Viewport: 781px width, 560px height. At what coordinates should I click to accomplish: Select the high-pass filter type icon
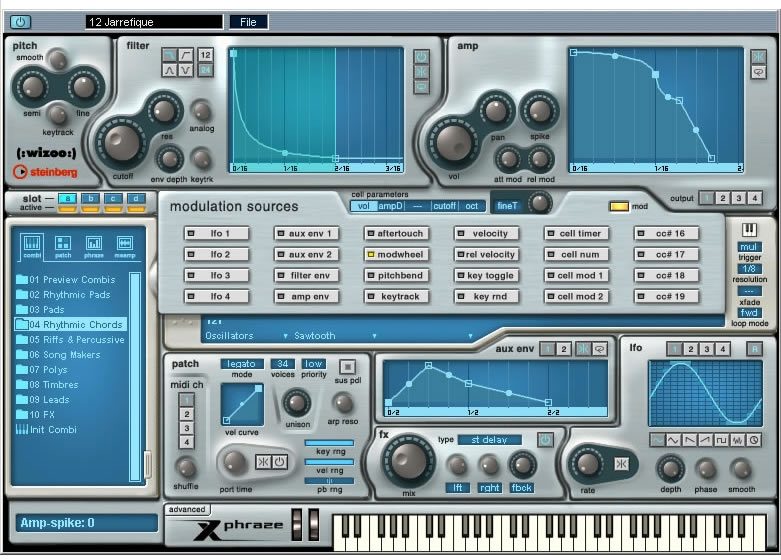[186, 54]
